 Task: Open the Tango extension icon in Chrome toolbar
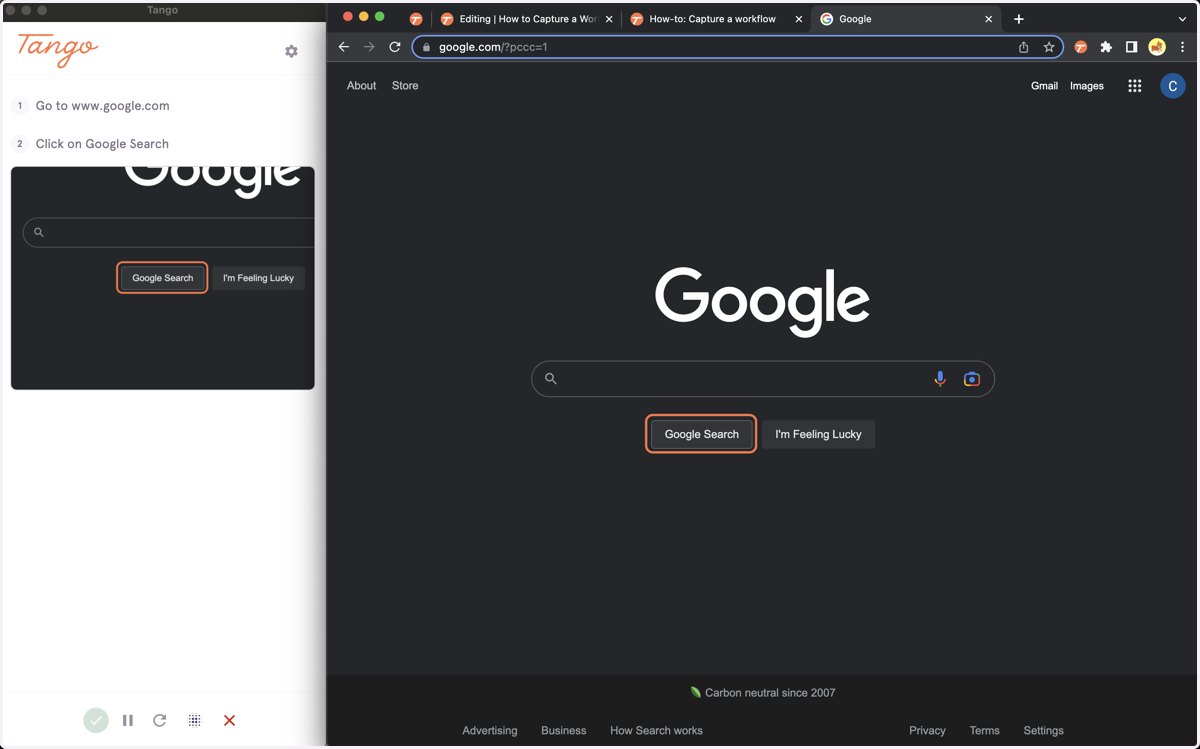[x=1081, y=47]
